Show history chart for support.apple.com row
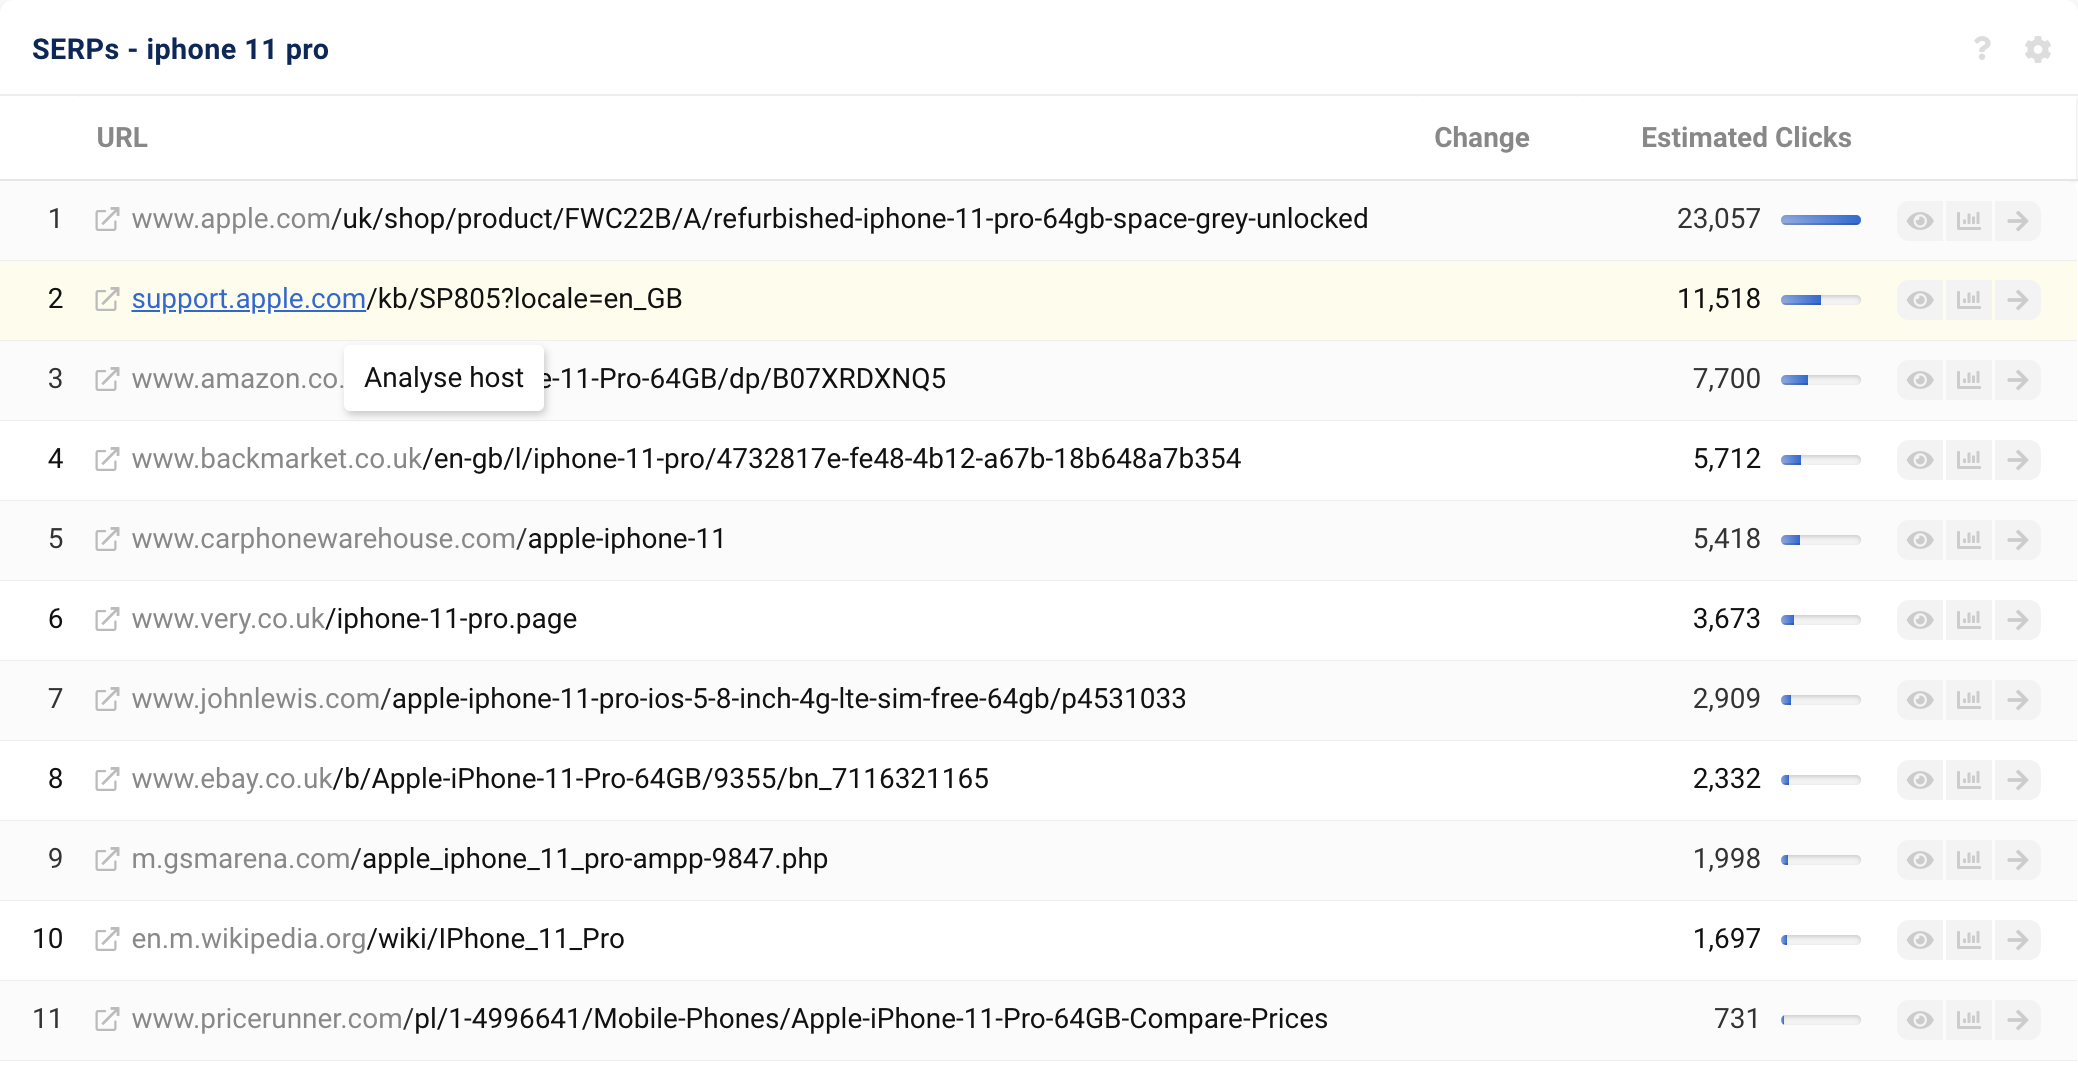 (x=1969, y=300)
